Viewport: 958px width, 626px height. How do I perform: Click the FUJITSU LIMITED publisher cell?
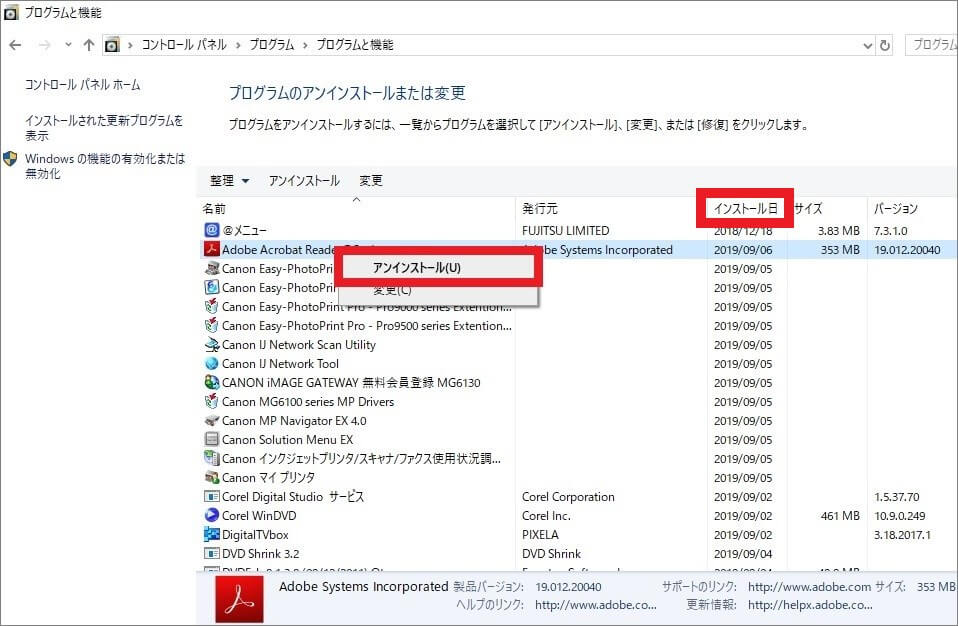coord(565,230)
